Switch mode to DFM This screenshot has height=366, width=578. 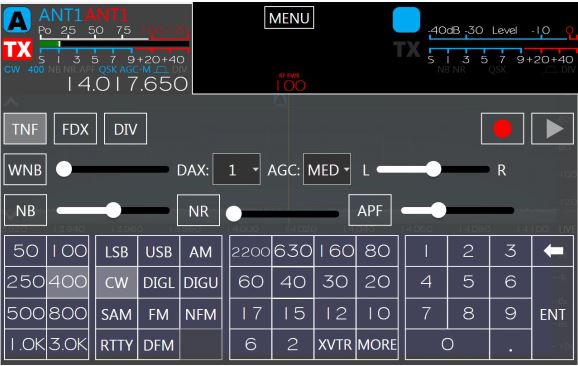[x=159, y=345]
